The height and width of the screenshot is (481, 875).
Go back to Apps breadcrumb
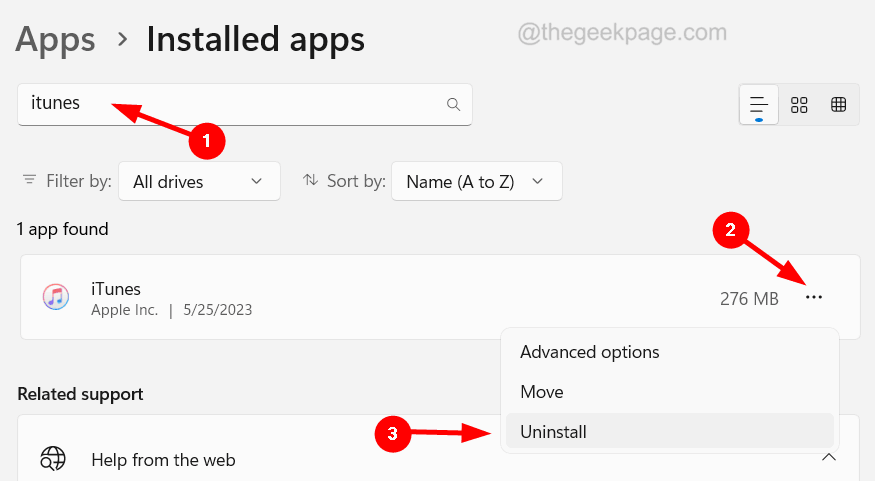[x=56, y=39]
